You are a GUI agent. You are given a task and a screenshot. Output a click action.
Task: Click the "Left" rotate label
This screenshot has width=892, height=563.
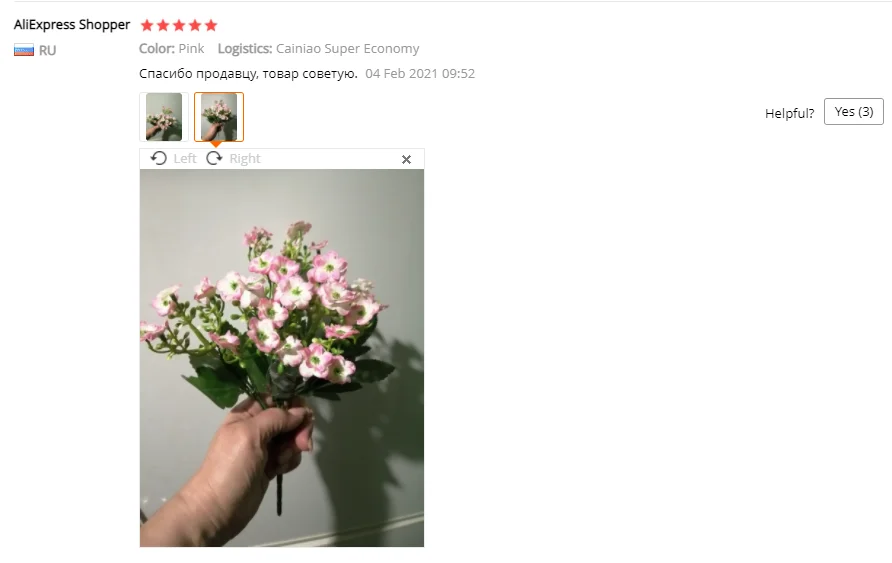(185, 159)
